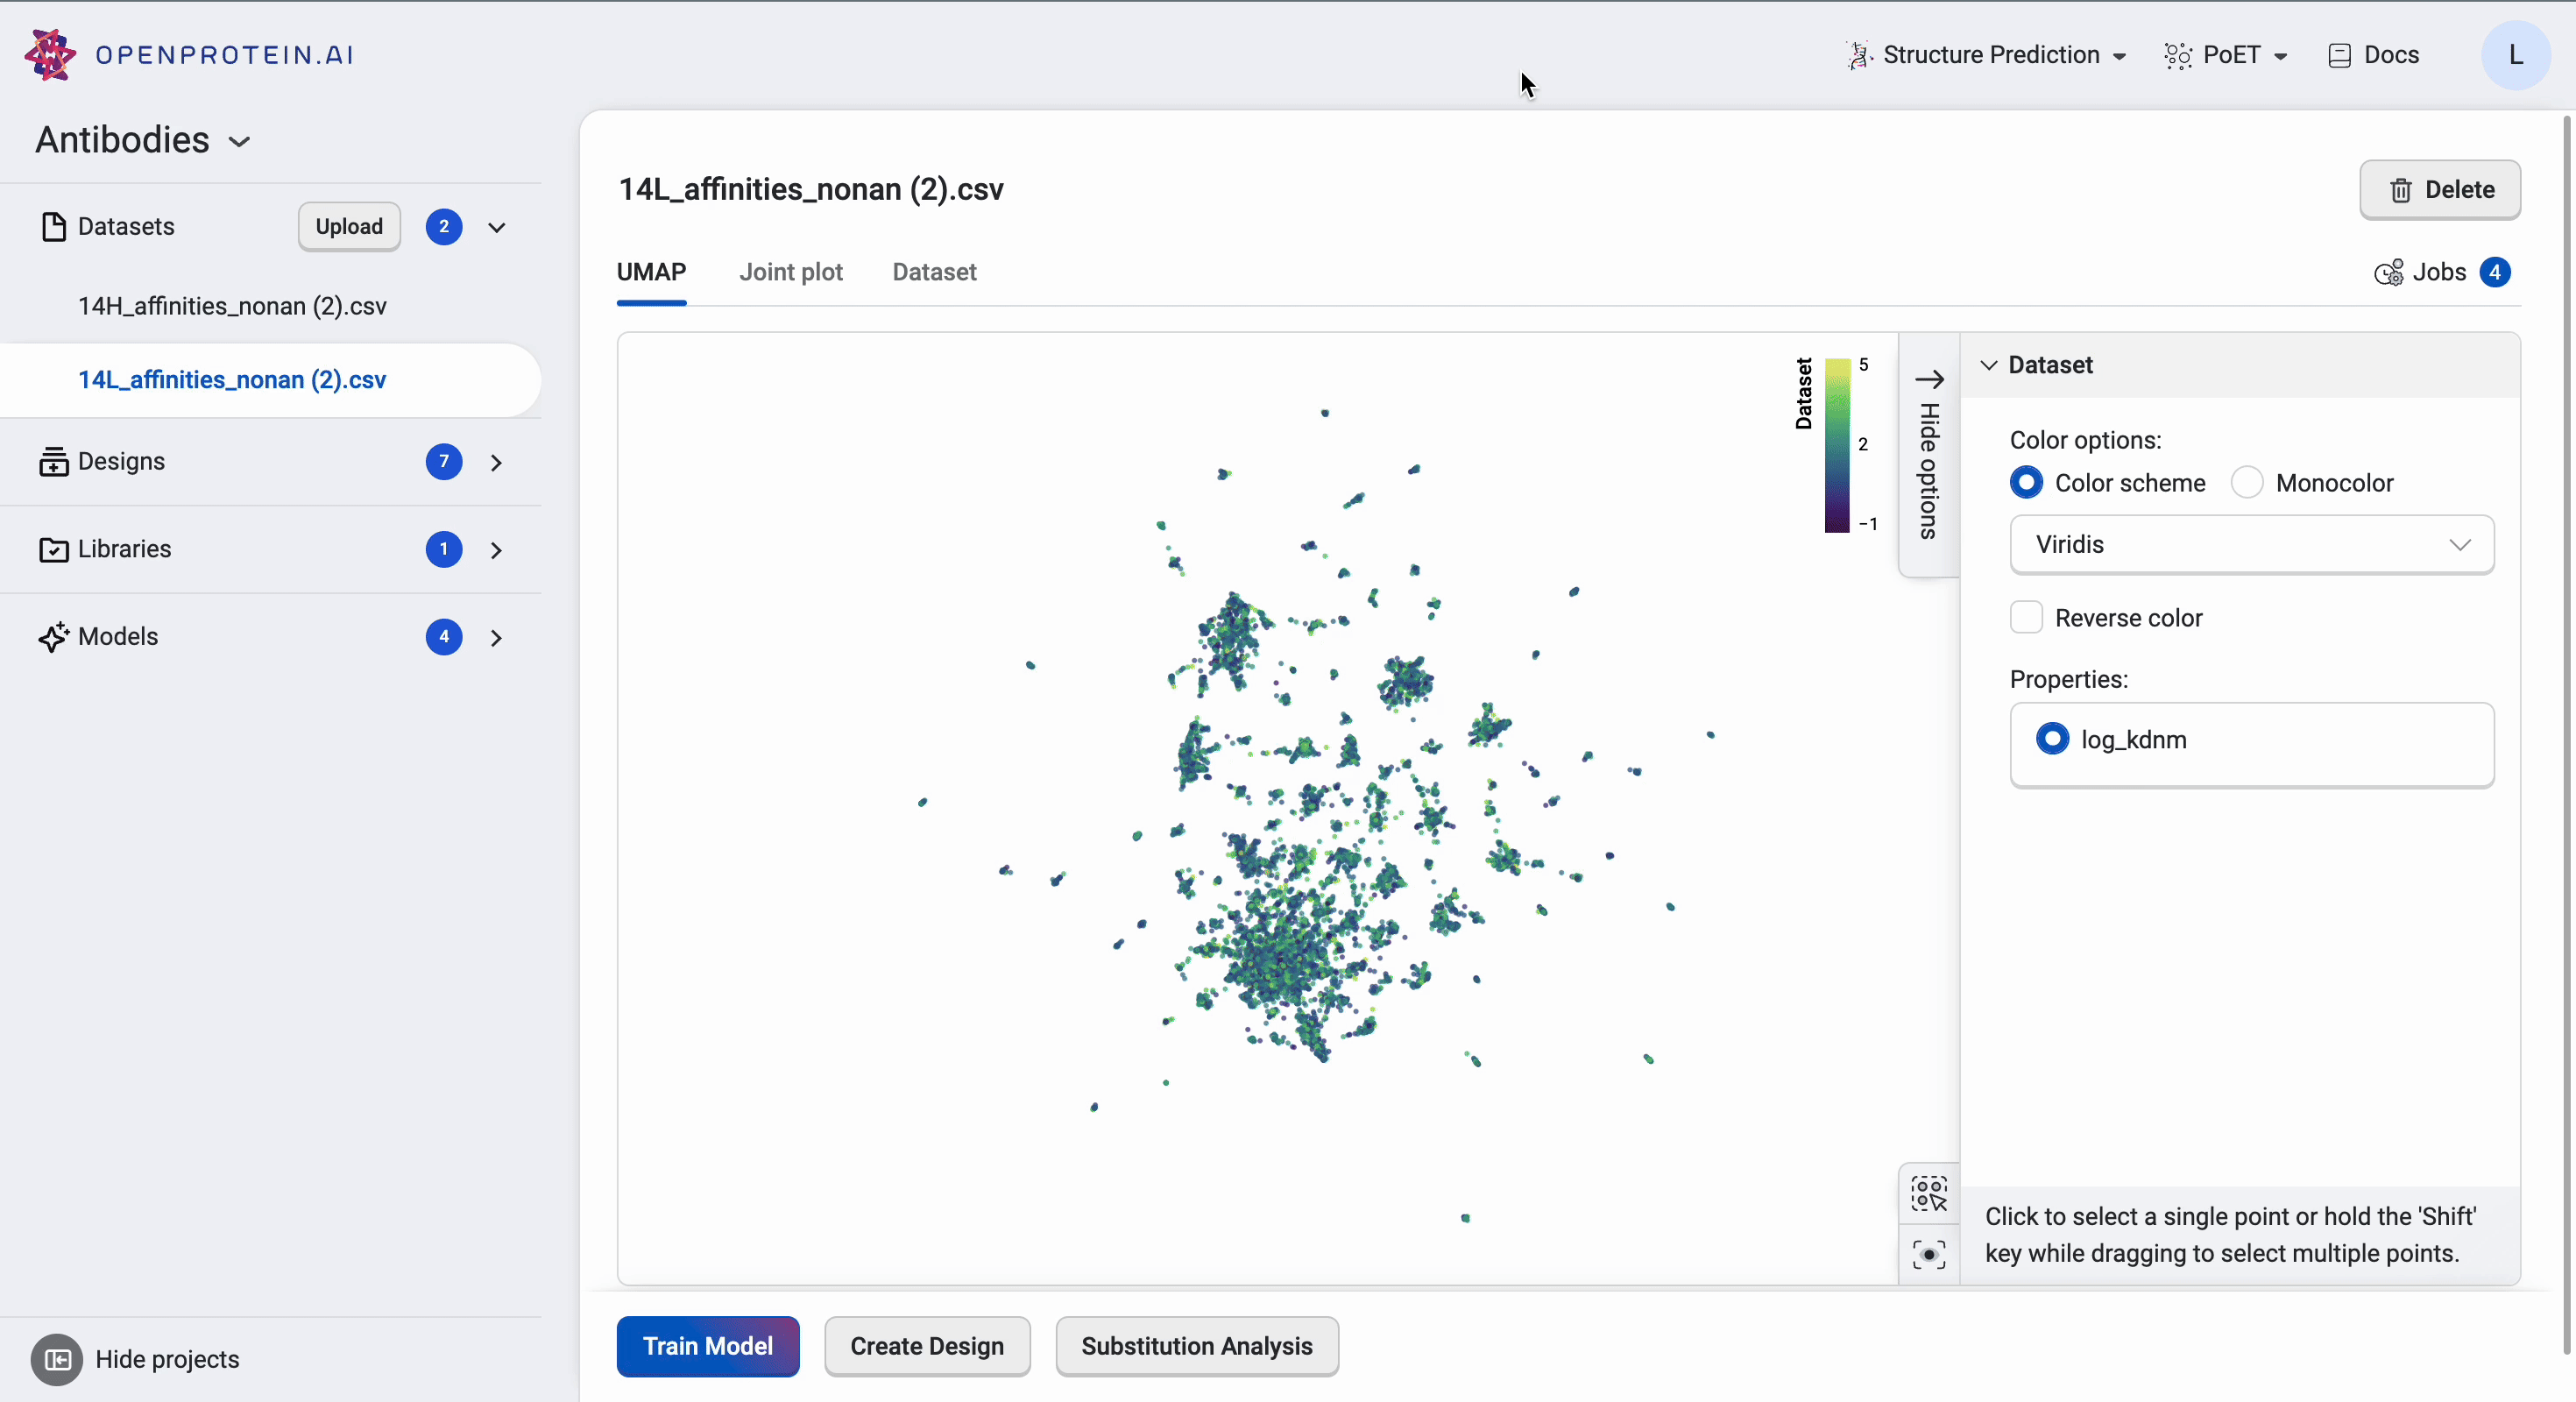Click the Hide projects sidebar icon
The image size is (2576, 1402).
57,1359
